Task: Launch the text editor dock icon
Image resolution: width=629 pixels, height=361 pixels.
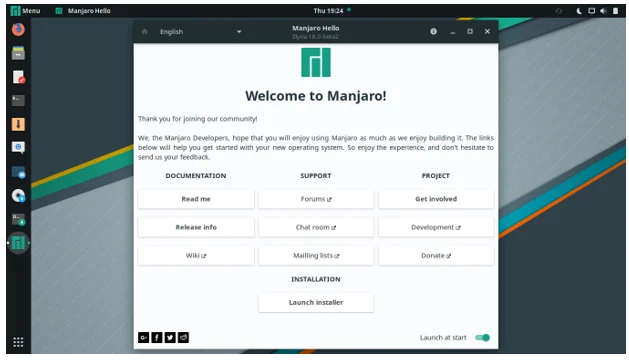Action: coord(18,77)
